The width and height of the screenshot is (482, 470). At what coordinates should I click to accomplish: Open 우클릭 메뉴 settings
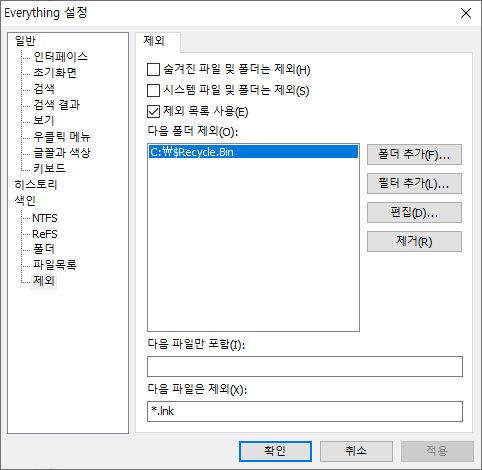pos(62,137)
